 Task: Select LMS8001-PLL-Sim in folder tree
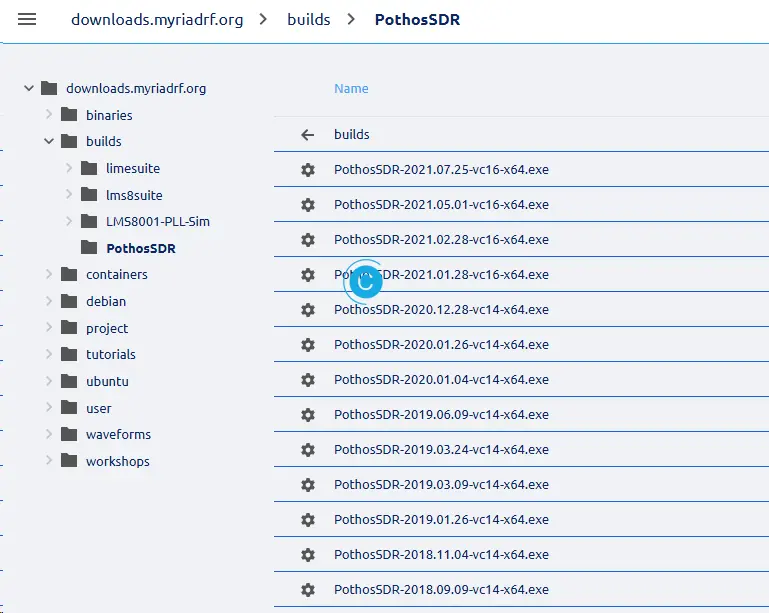157,222
